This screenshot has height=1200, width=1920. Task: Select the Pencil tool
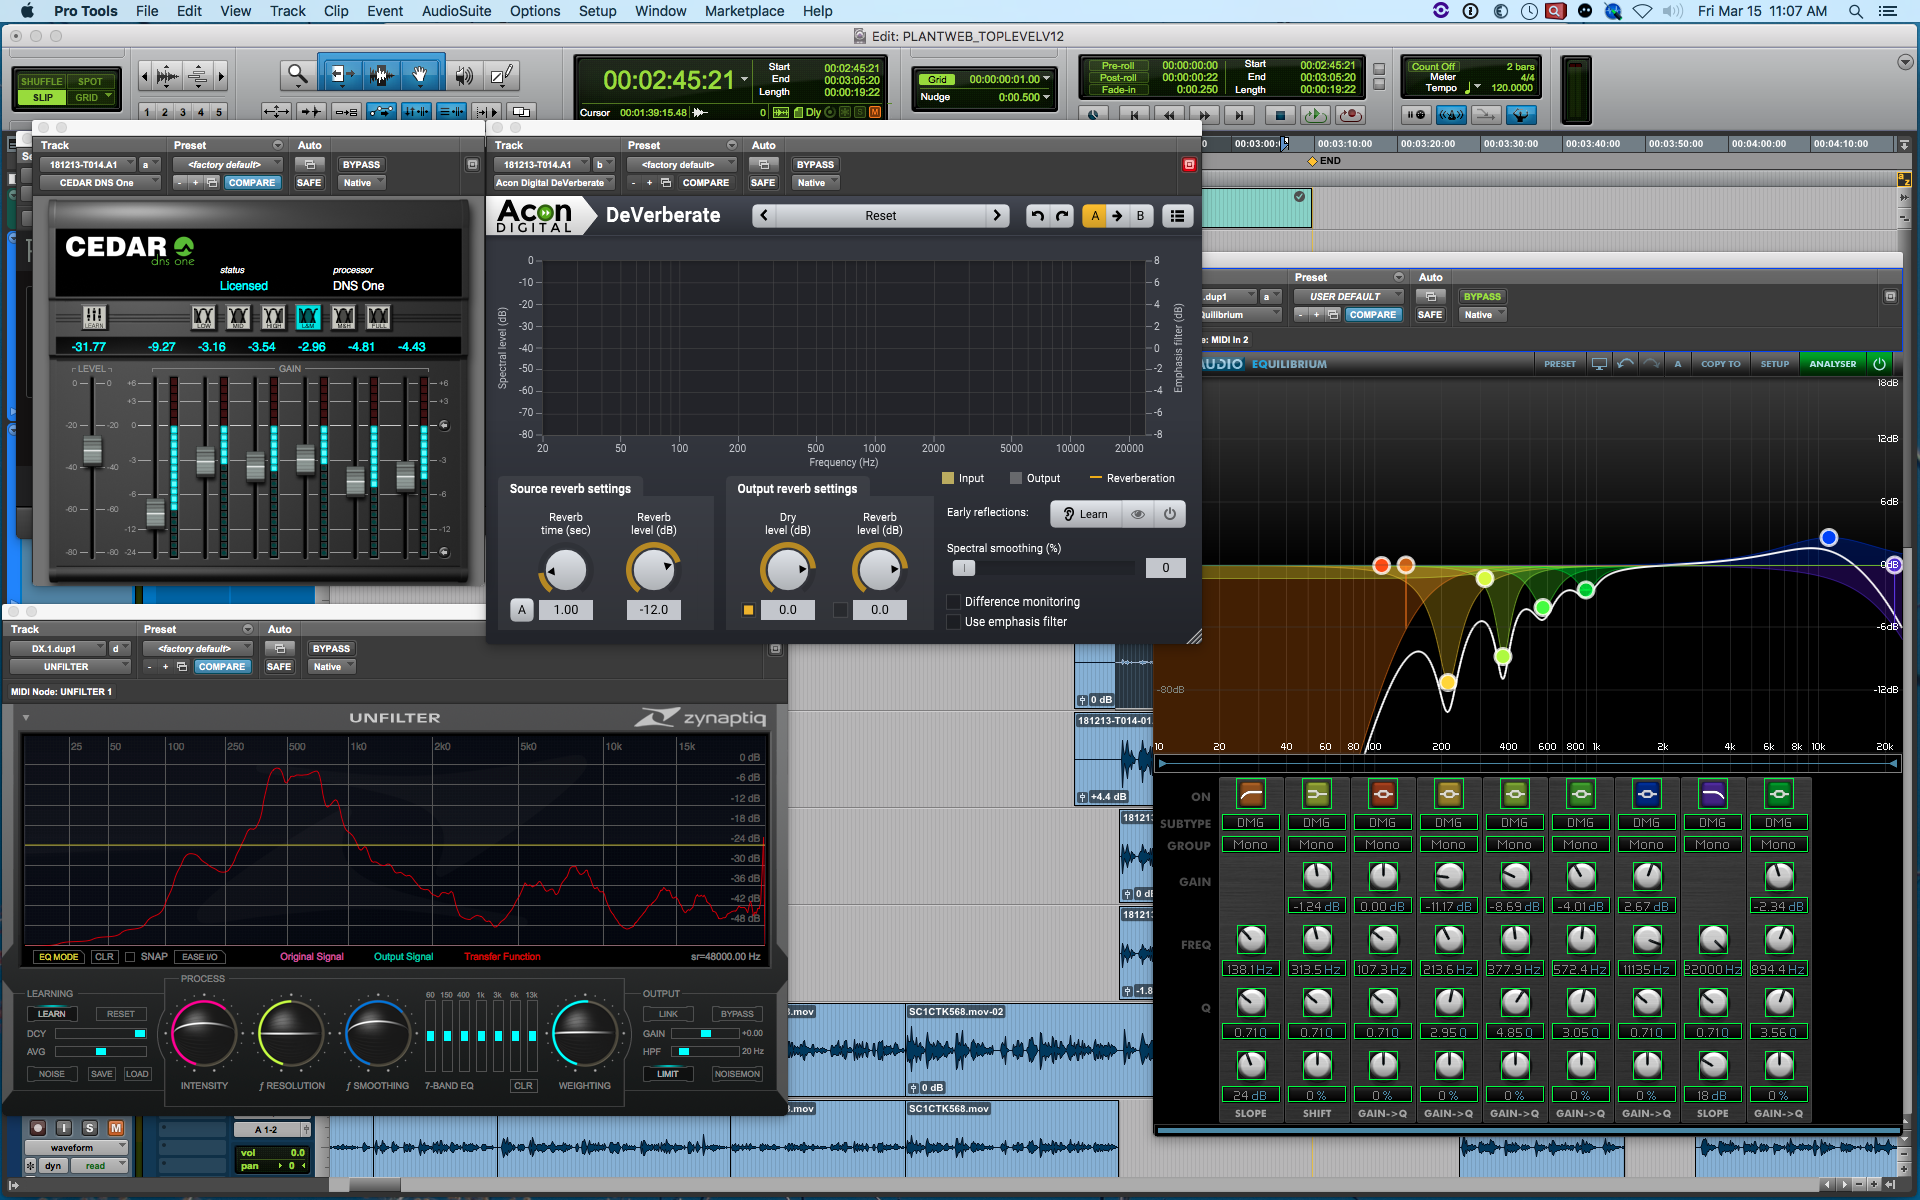coord(501,74)
